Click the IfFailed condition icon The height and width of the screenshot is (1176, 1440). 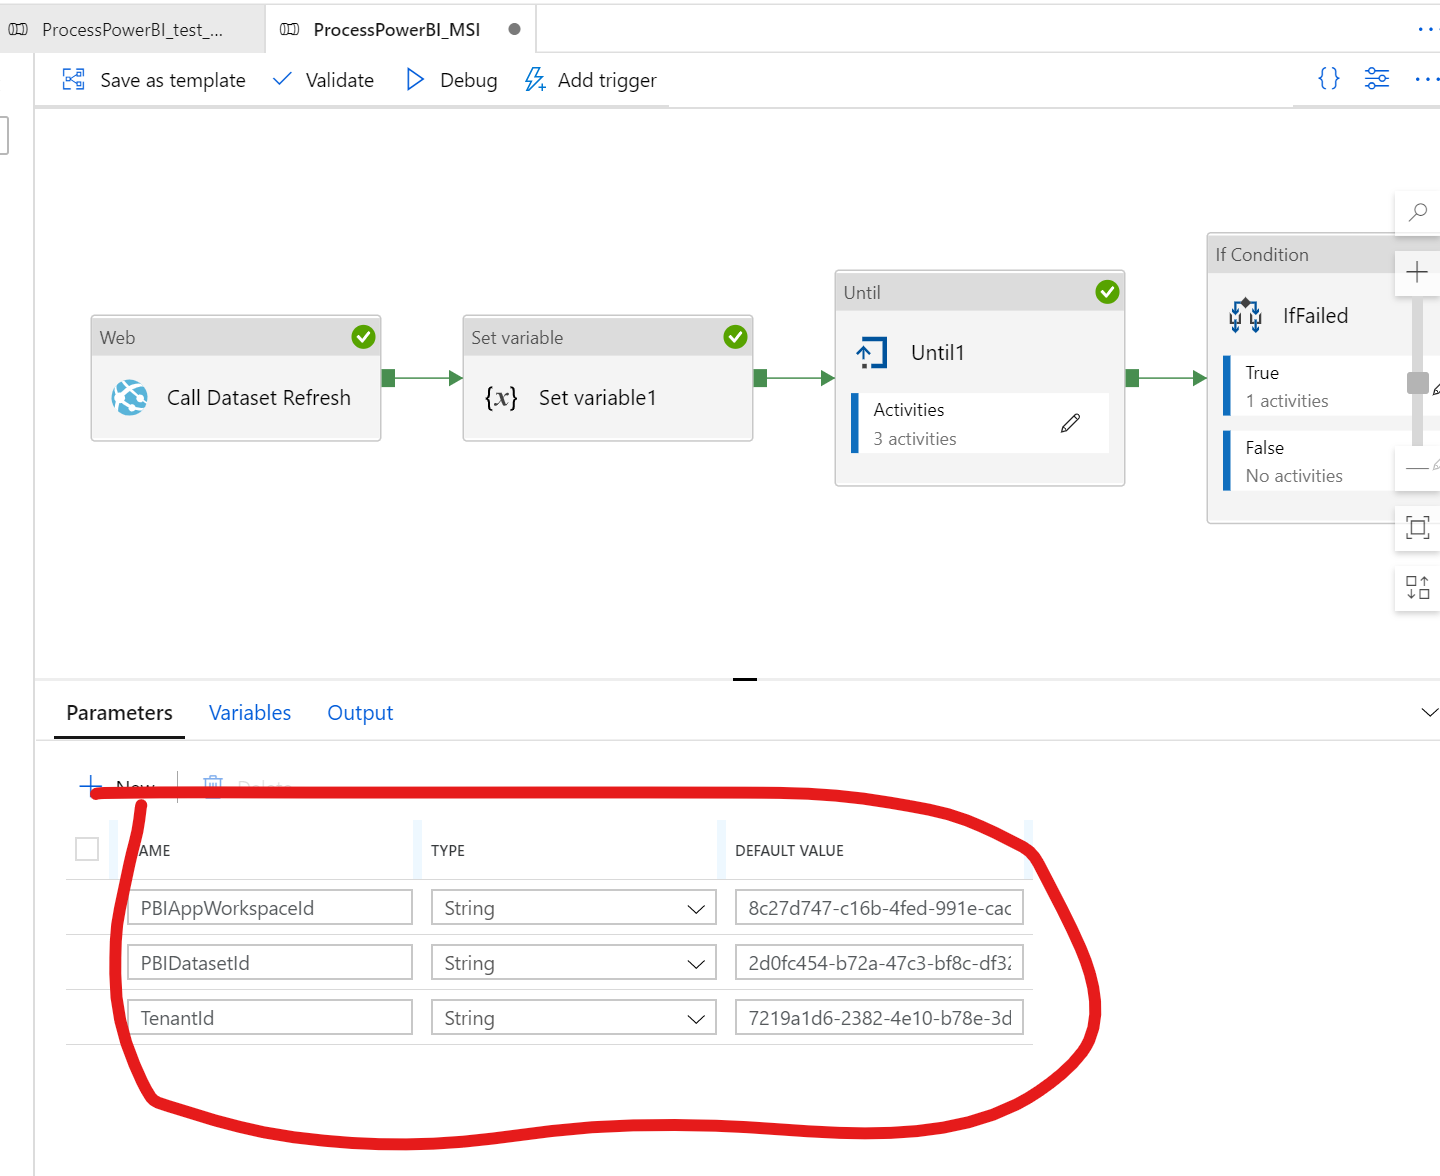(x=1245, y=315)
